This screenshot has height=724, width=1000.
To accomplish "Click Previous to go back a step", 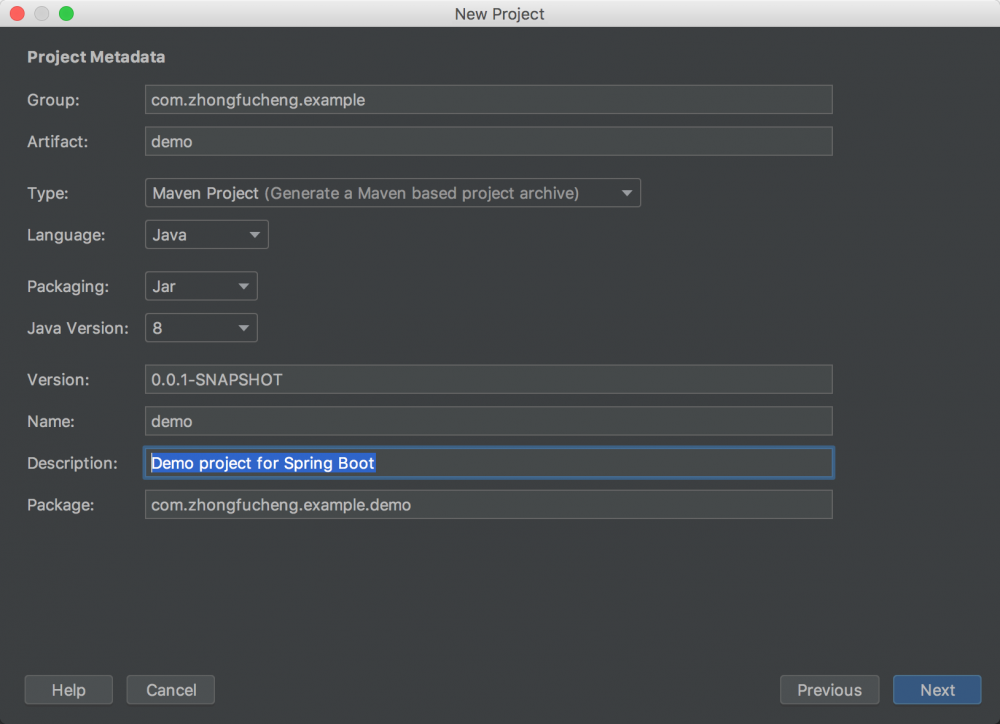I will [x=829, y=689].
